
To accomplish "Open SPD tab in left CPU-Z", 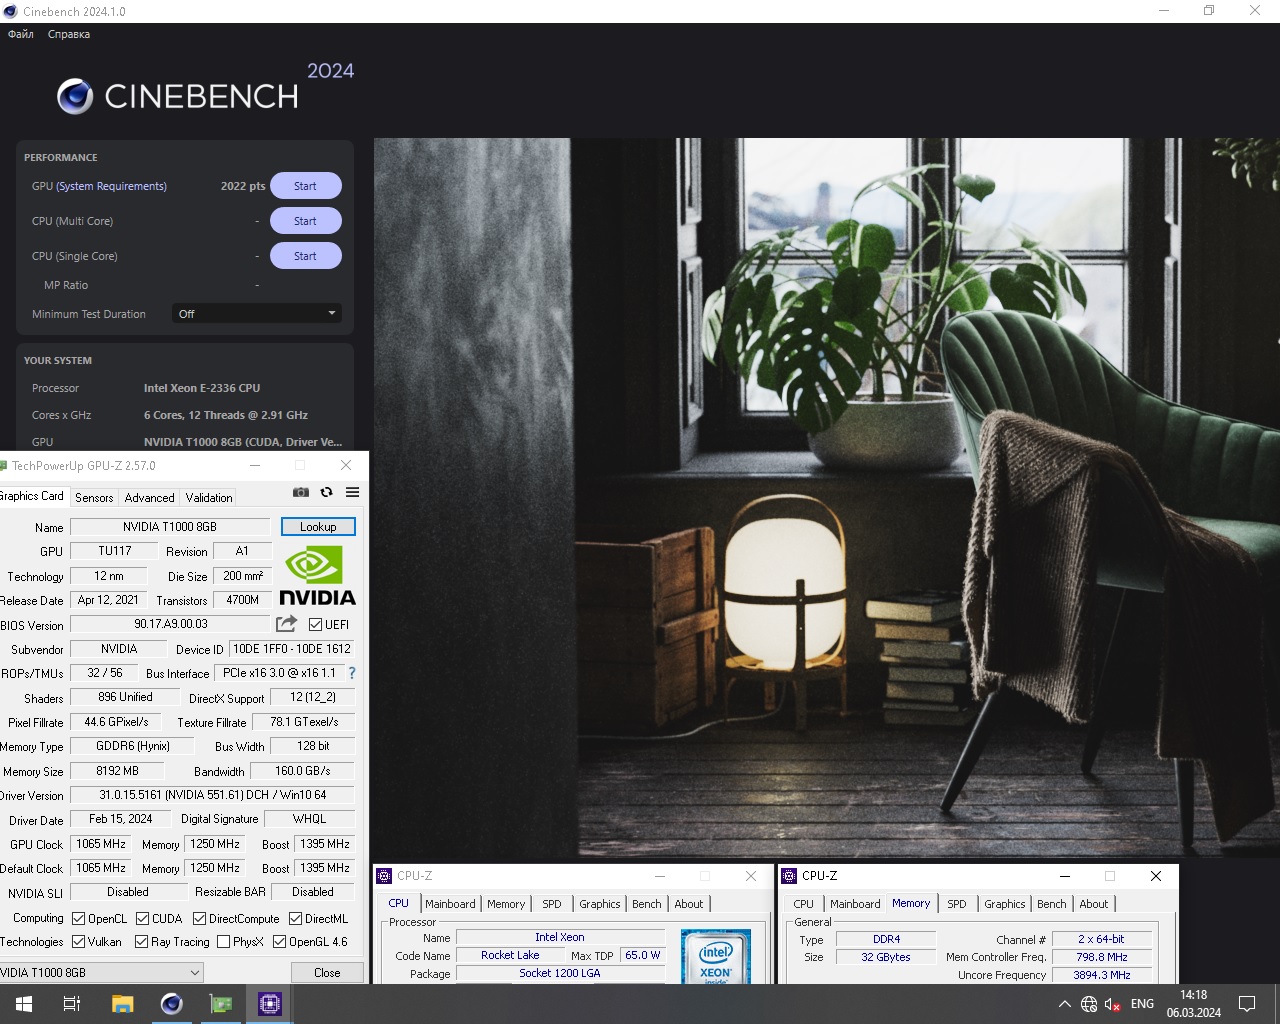I will tap(552, 904).
